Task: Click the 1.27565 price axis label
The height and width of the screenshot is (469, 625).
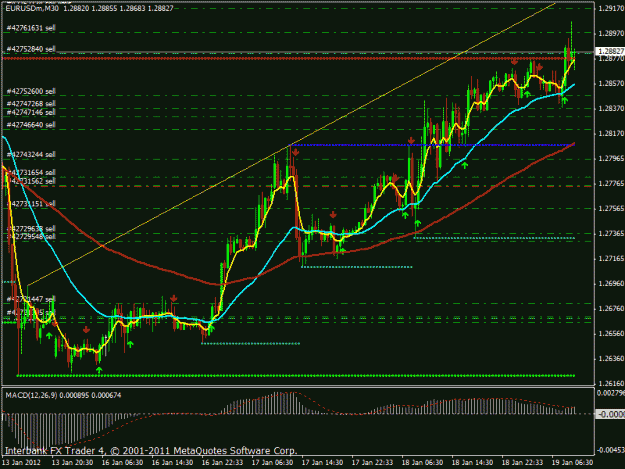Action: [611, 208]
